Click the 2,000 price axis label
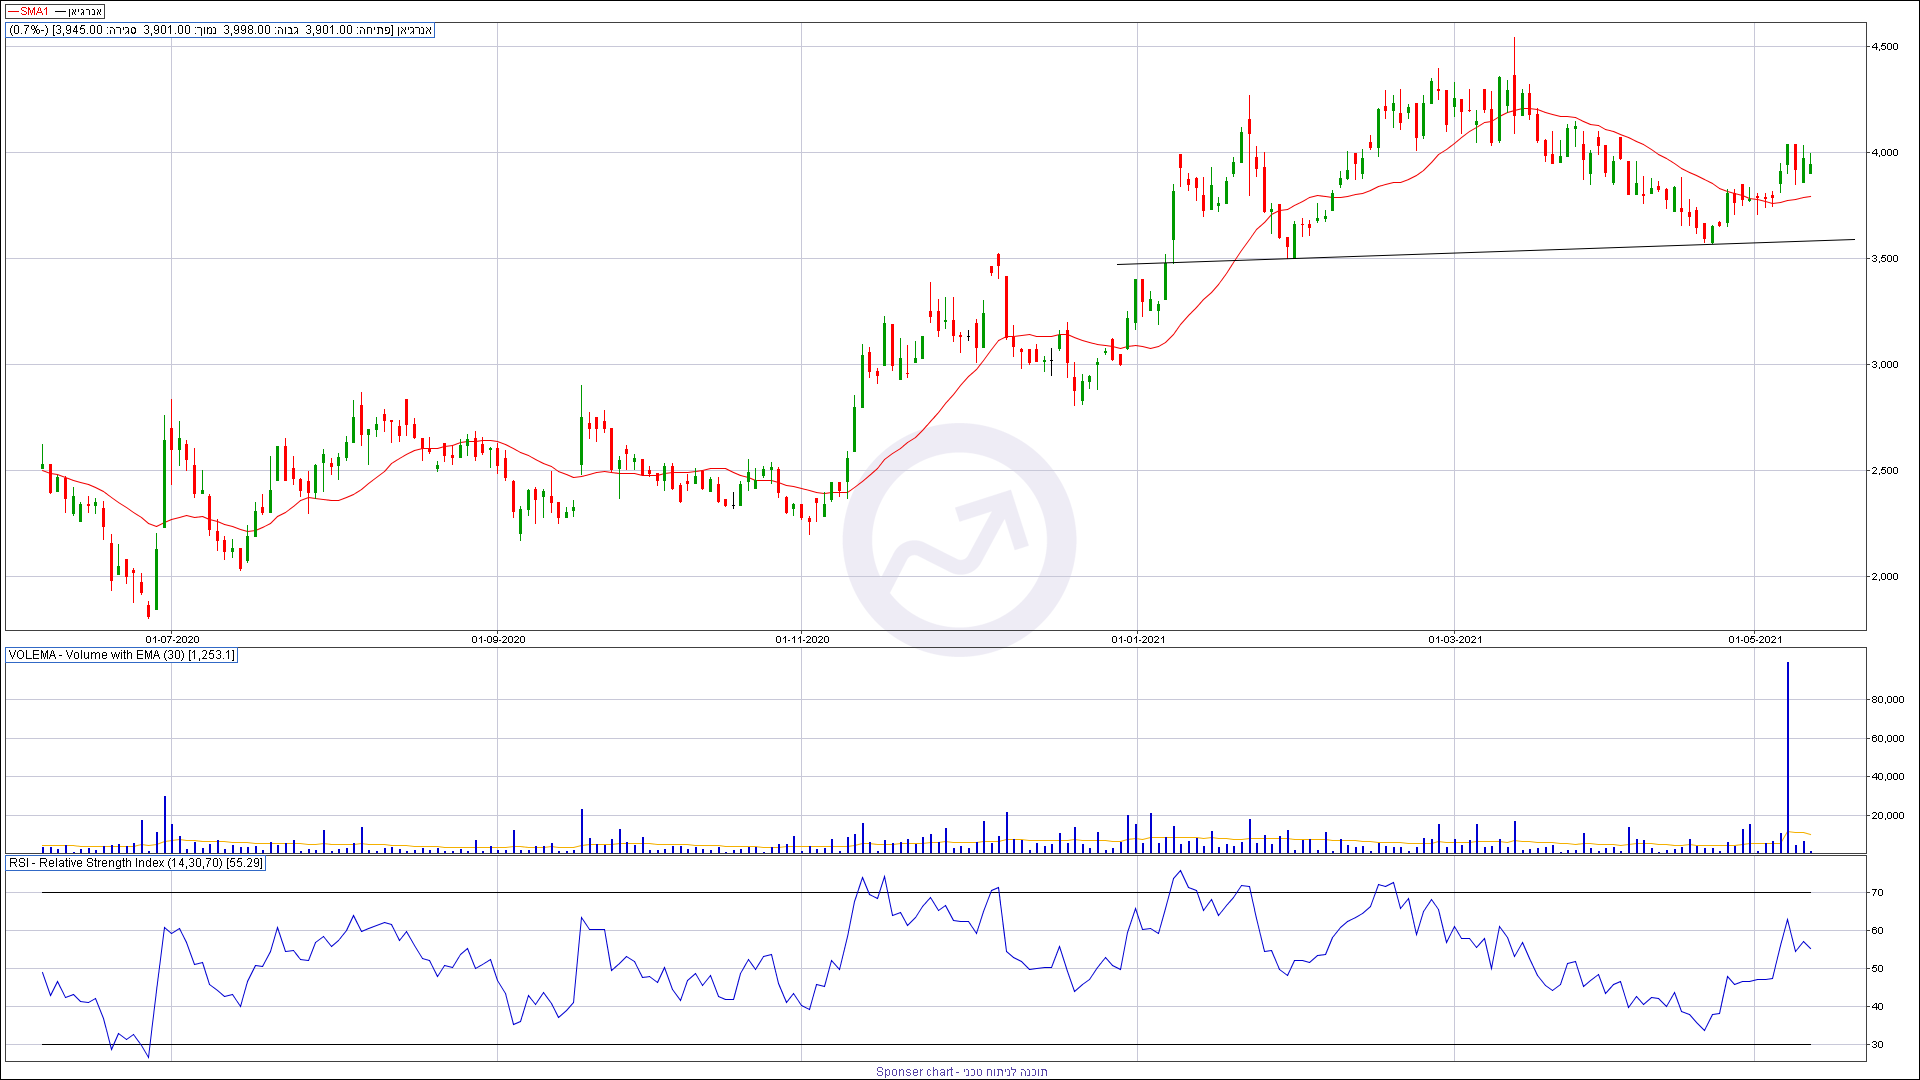Screen dimensions: 1920x1080 [x=1885, y=577]
